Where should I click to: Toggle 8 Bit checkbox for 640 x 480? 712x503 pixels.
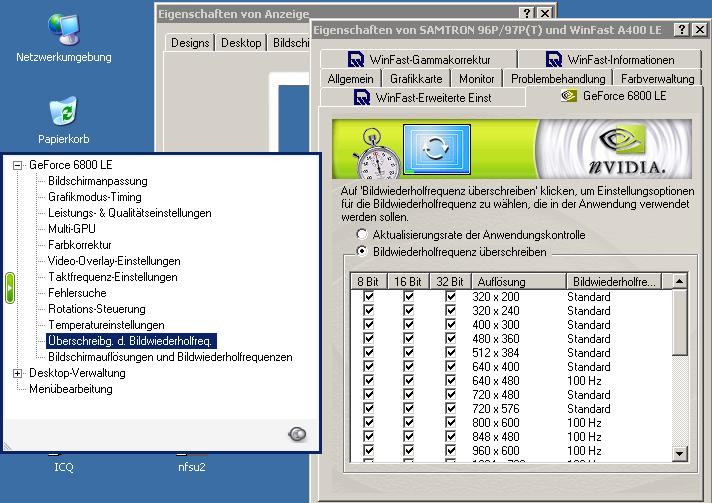coord(369,380)
